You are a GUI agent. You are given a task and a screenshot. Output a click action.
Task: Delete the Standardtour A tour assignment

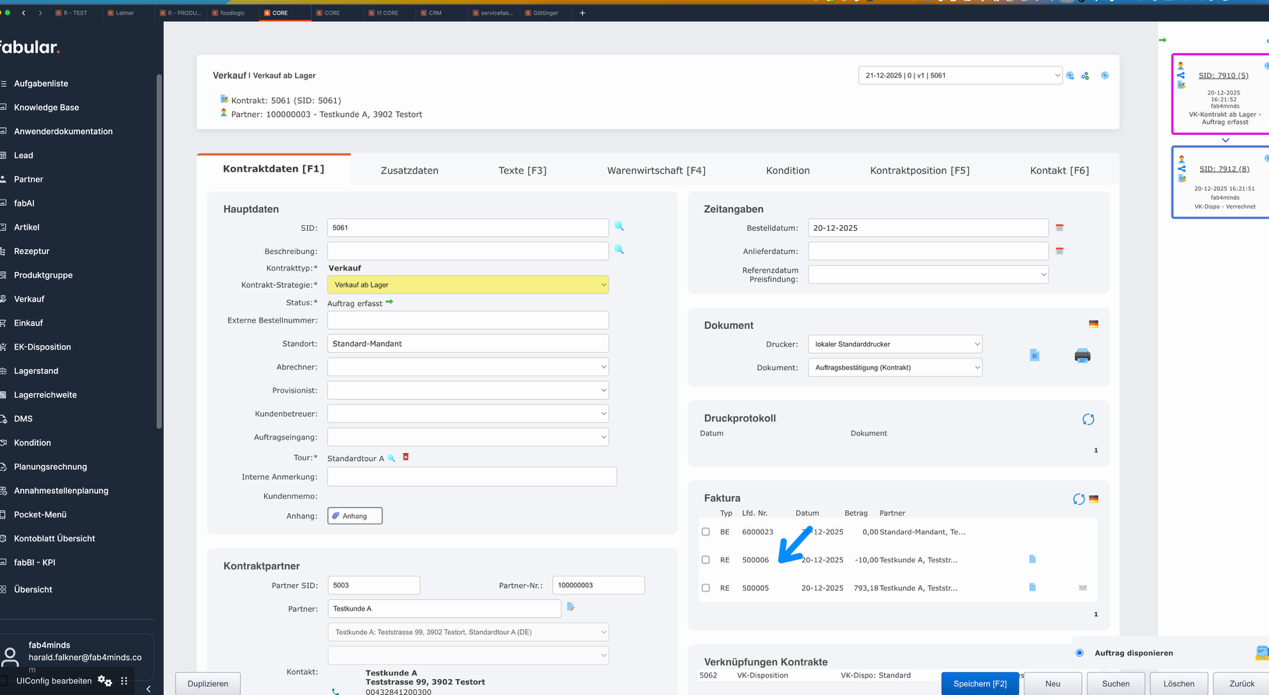(406, 457)
